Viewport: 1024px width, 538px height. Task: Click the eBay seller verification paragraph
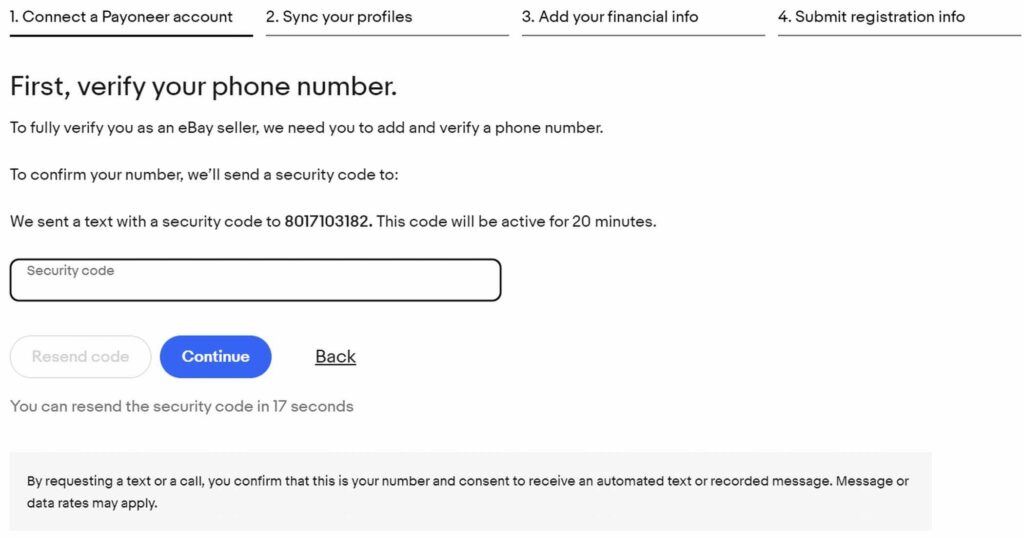pos(306,128)
